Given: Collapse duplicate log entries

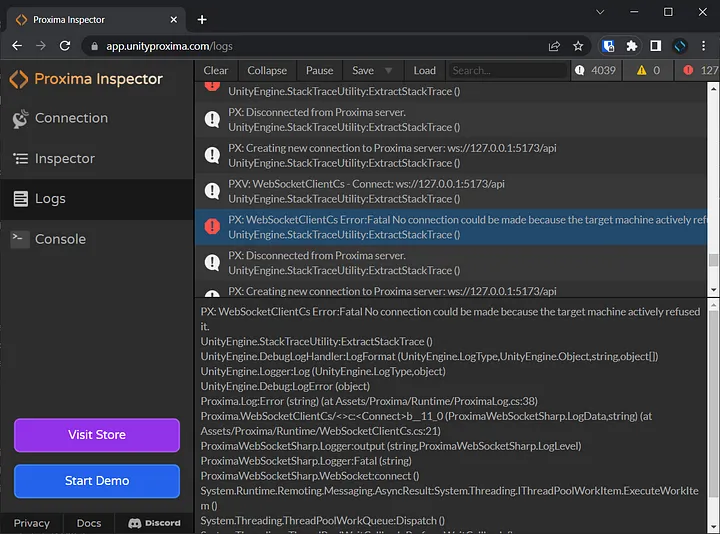Looking at the screenshot, I should (x=267, y=71).
